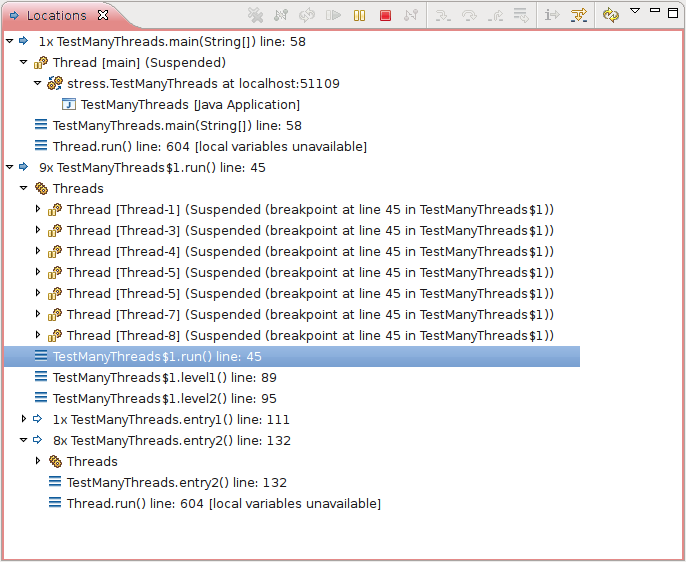Expand the 1x TestManyThreads.entry1() location group

click(24, 419)
